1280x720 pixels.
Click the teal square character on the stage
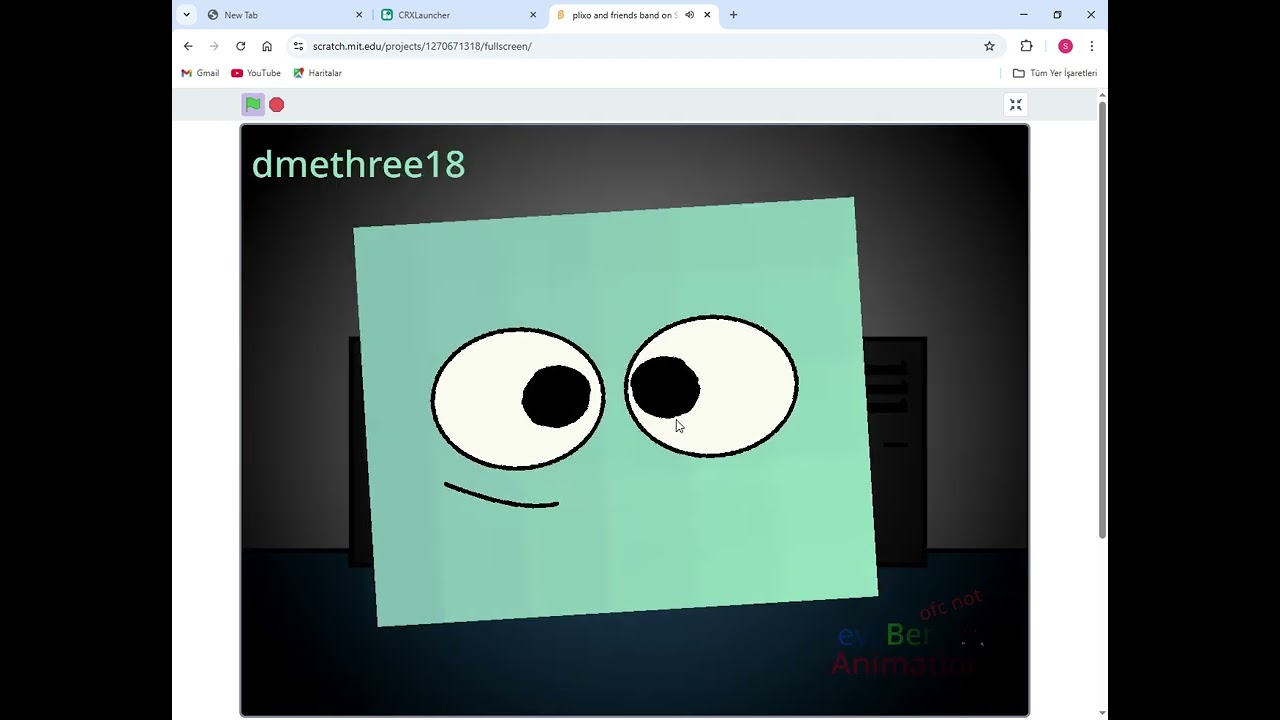614,412
